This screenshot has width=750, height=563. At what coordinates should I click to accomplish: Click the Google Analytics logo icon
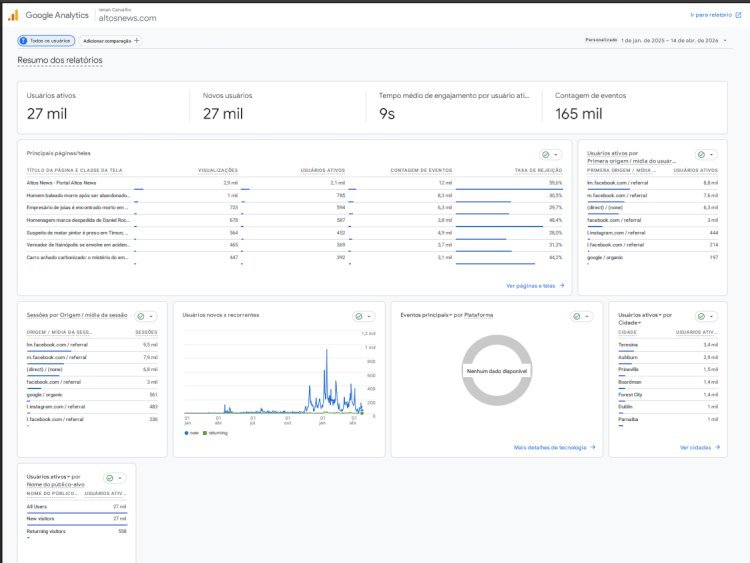(14, 15)
